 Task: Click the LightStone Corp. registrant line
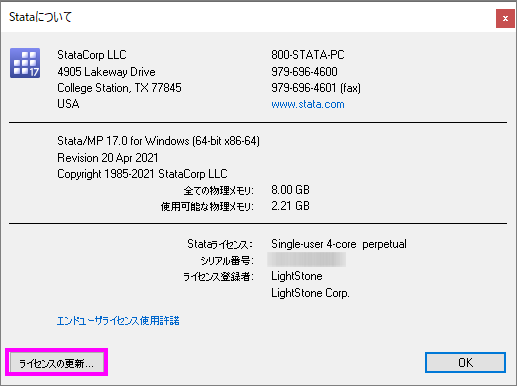pyautogui.click(x=310, y=293)
